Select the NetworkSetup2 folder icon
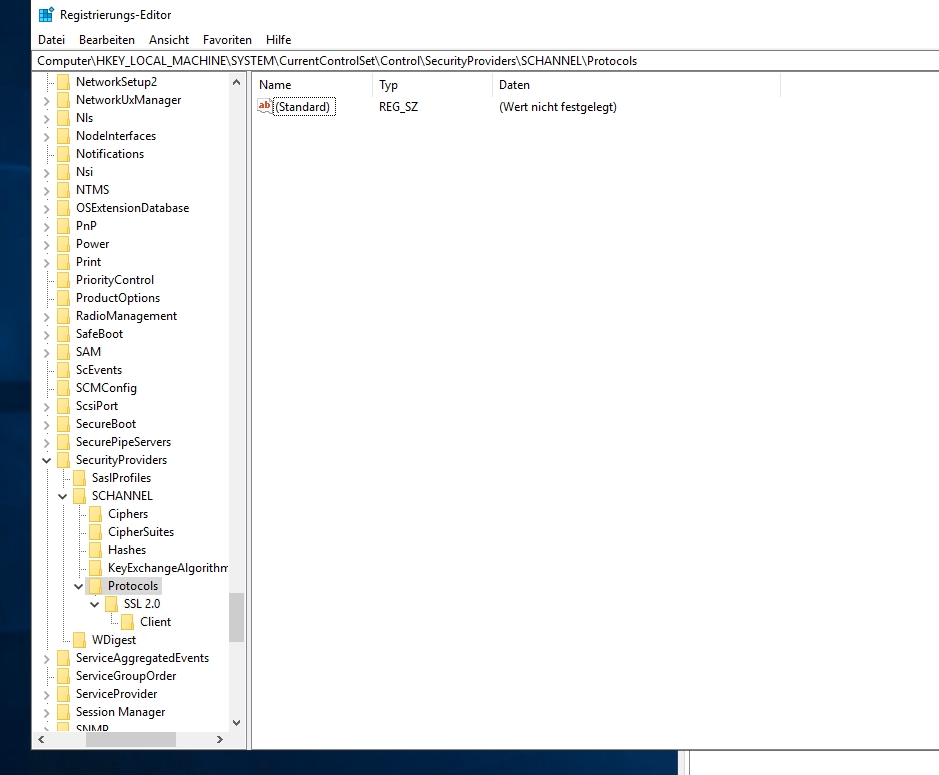Screen dimensions: 939x775 pos(63,82)
